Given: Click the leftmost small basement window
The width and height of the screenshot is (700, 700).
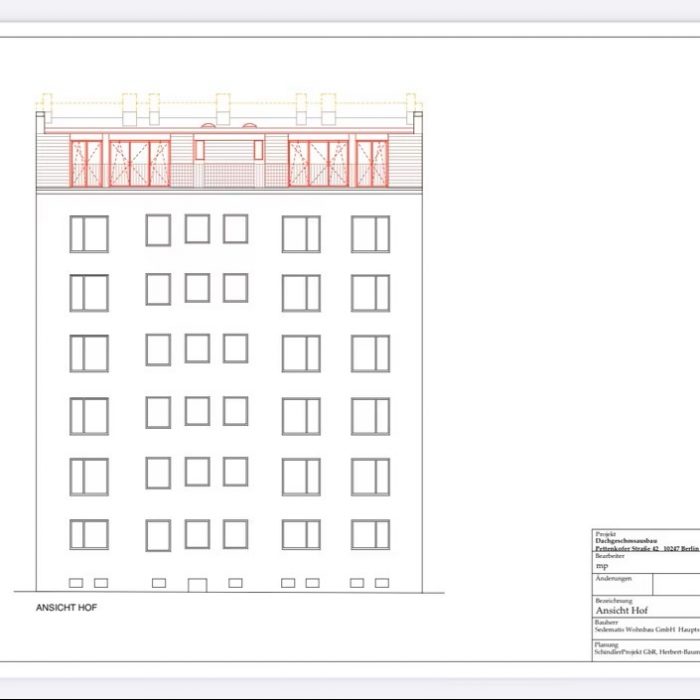Looking at the screenshot, I should coord(76,582).
